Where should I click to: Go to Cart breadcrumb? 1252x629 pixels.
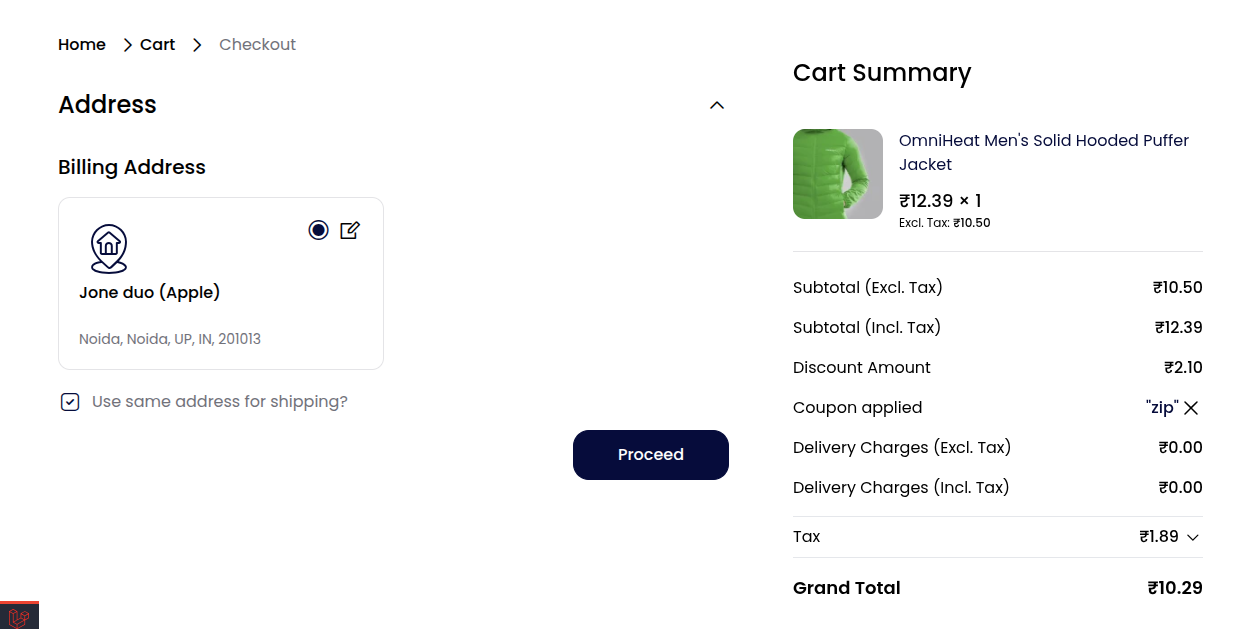tap(157, 45)
